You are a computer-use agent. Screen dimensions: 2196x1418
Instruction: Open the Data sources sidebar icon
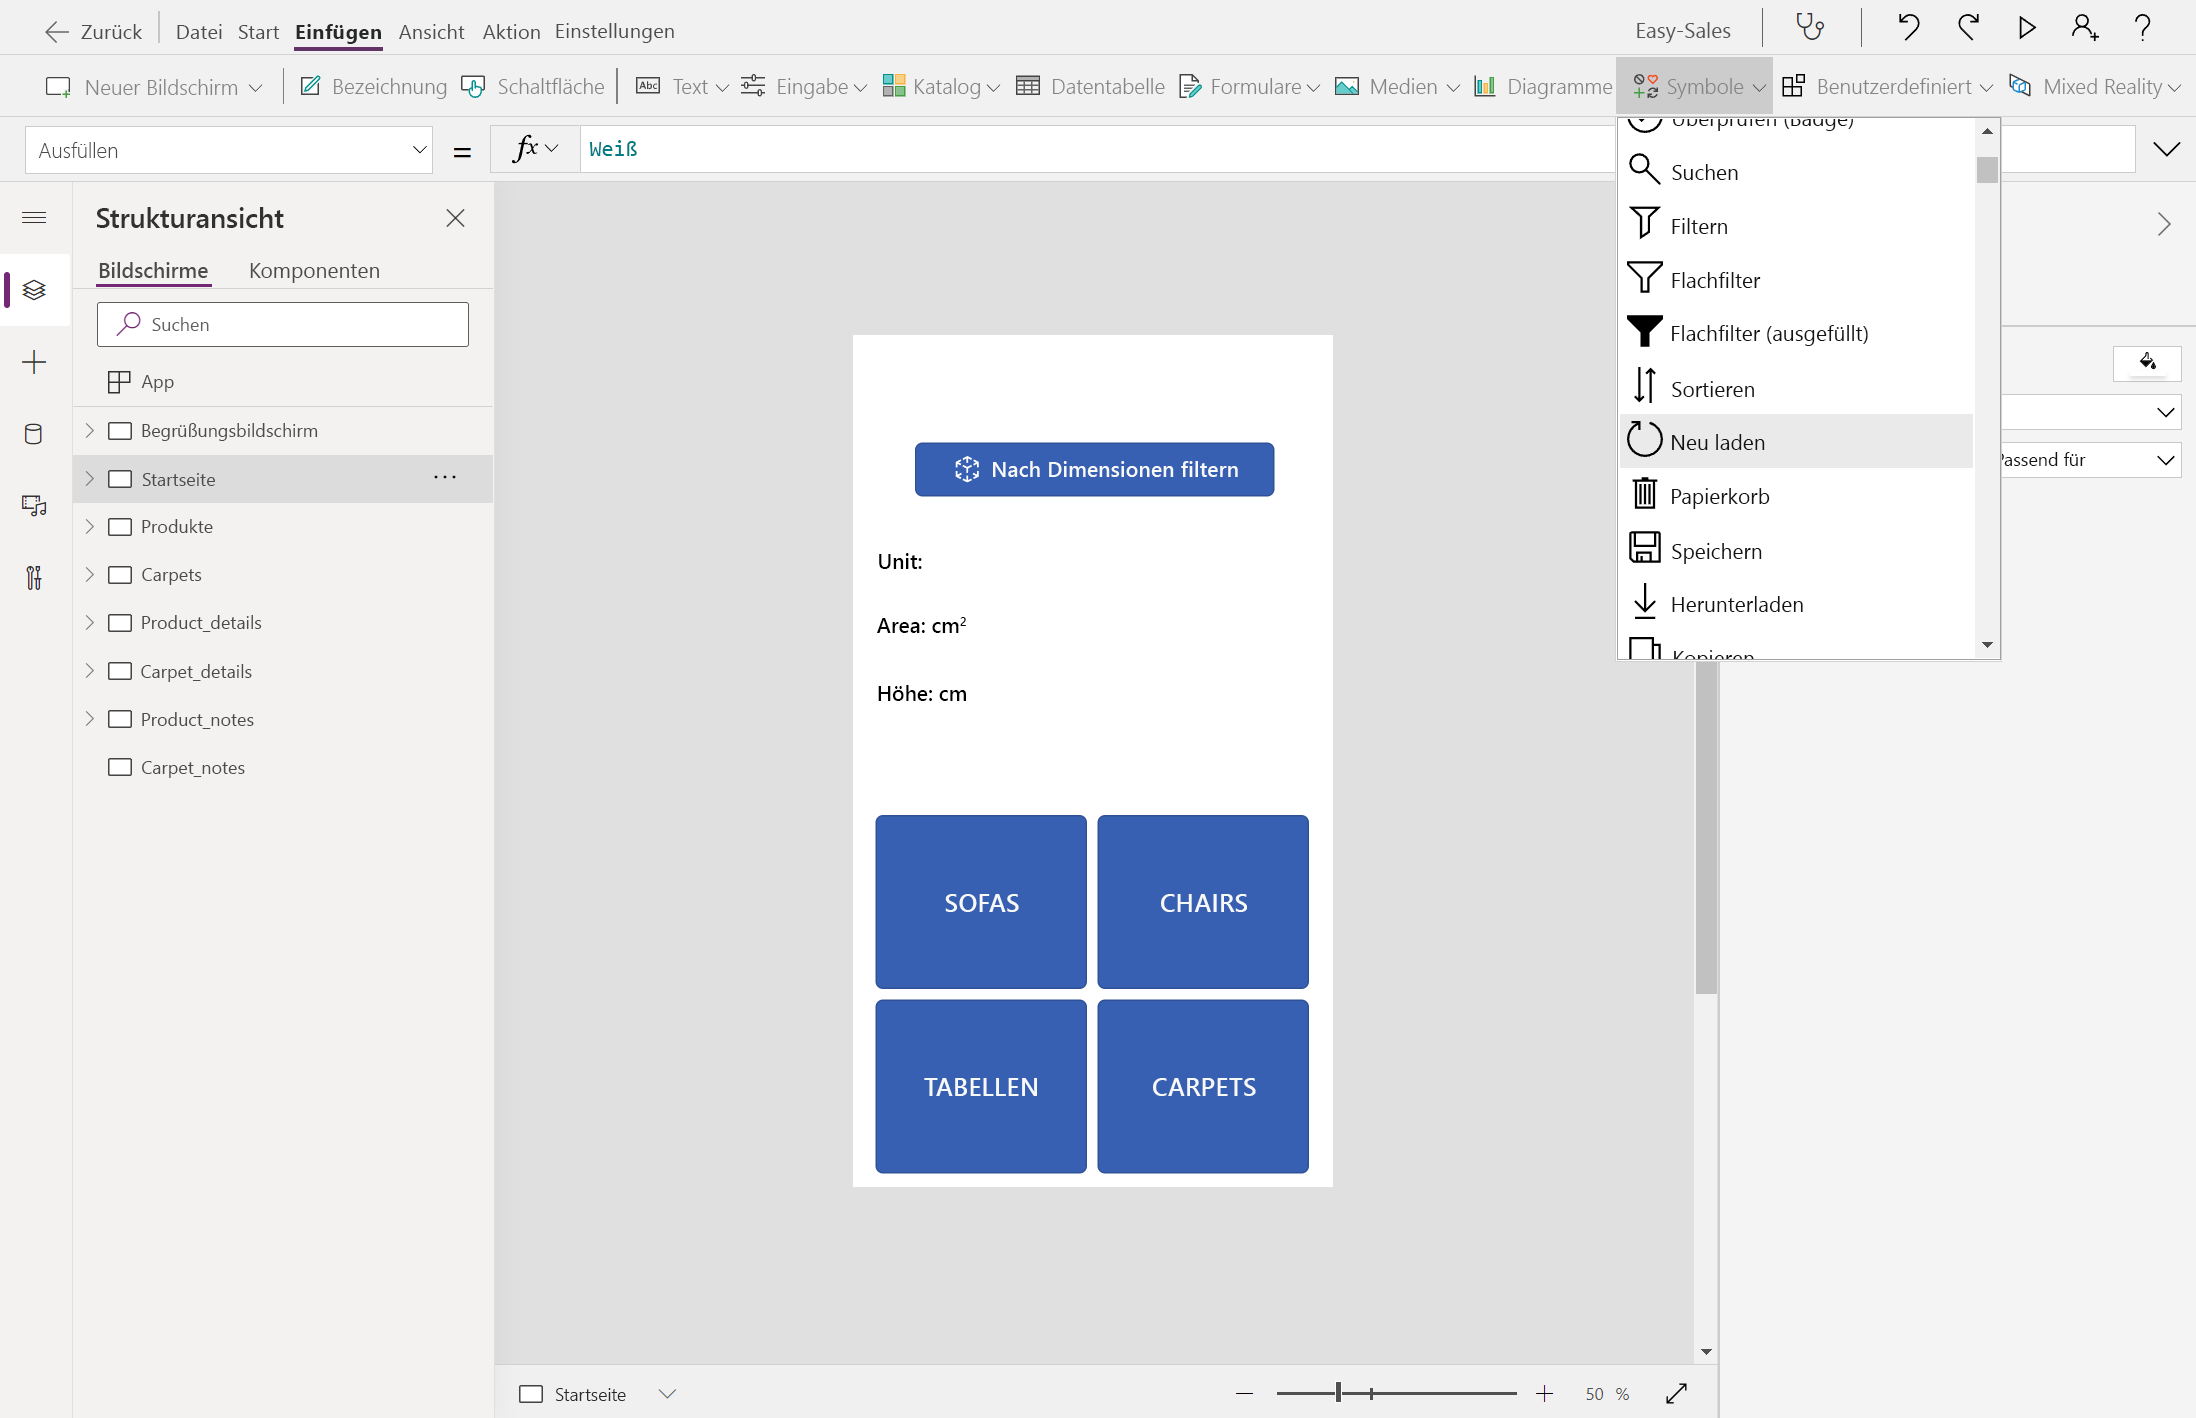point(34,434)
